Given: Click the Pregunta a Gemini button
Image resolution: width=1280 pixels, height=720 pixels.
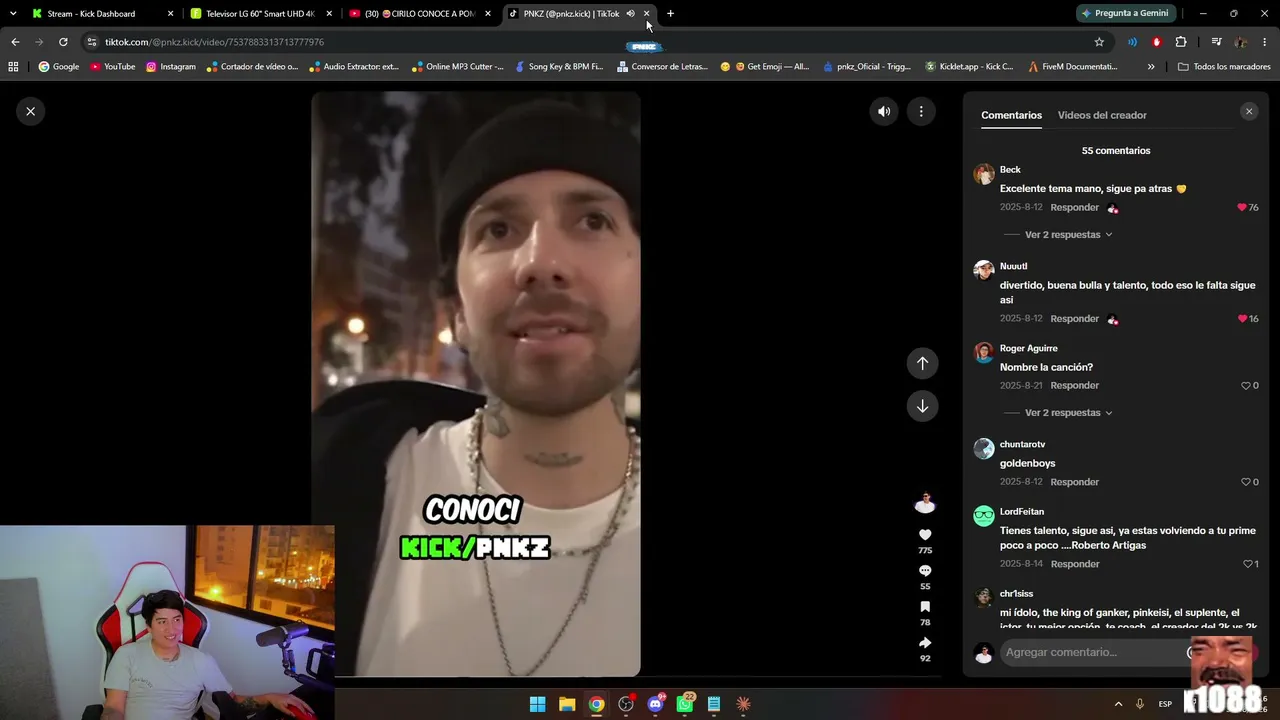Looking at the screenshot, I should (x=1124, y=14).
